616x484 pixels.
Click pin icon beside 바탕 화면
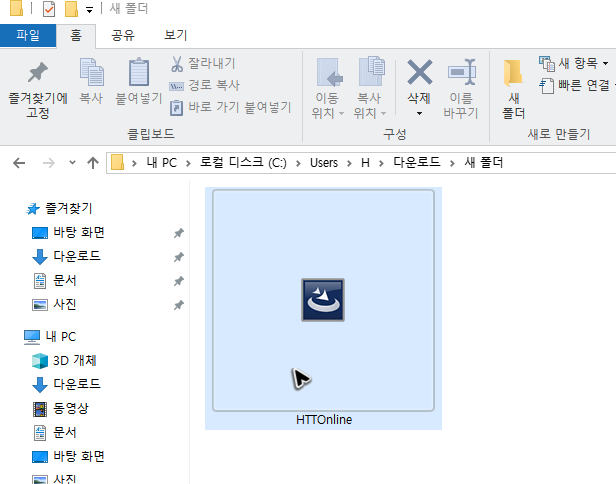pyautogui.click(x=179, y=233)
